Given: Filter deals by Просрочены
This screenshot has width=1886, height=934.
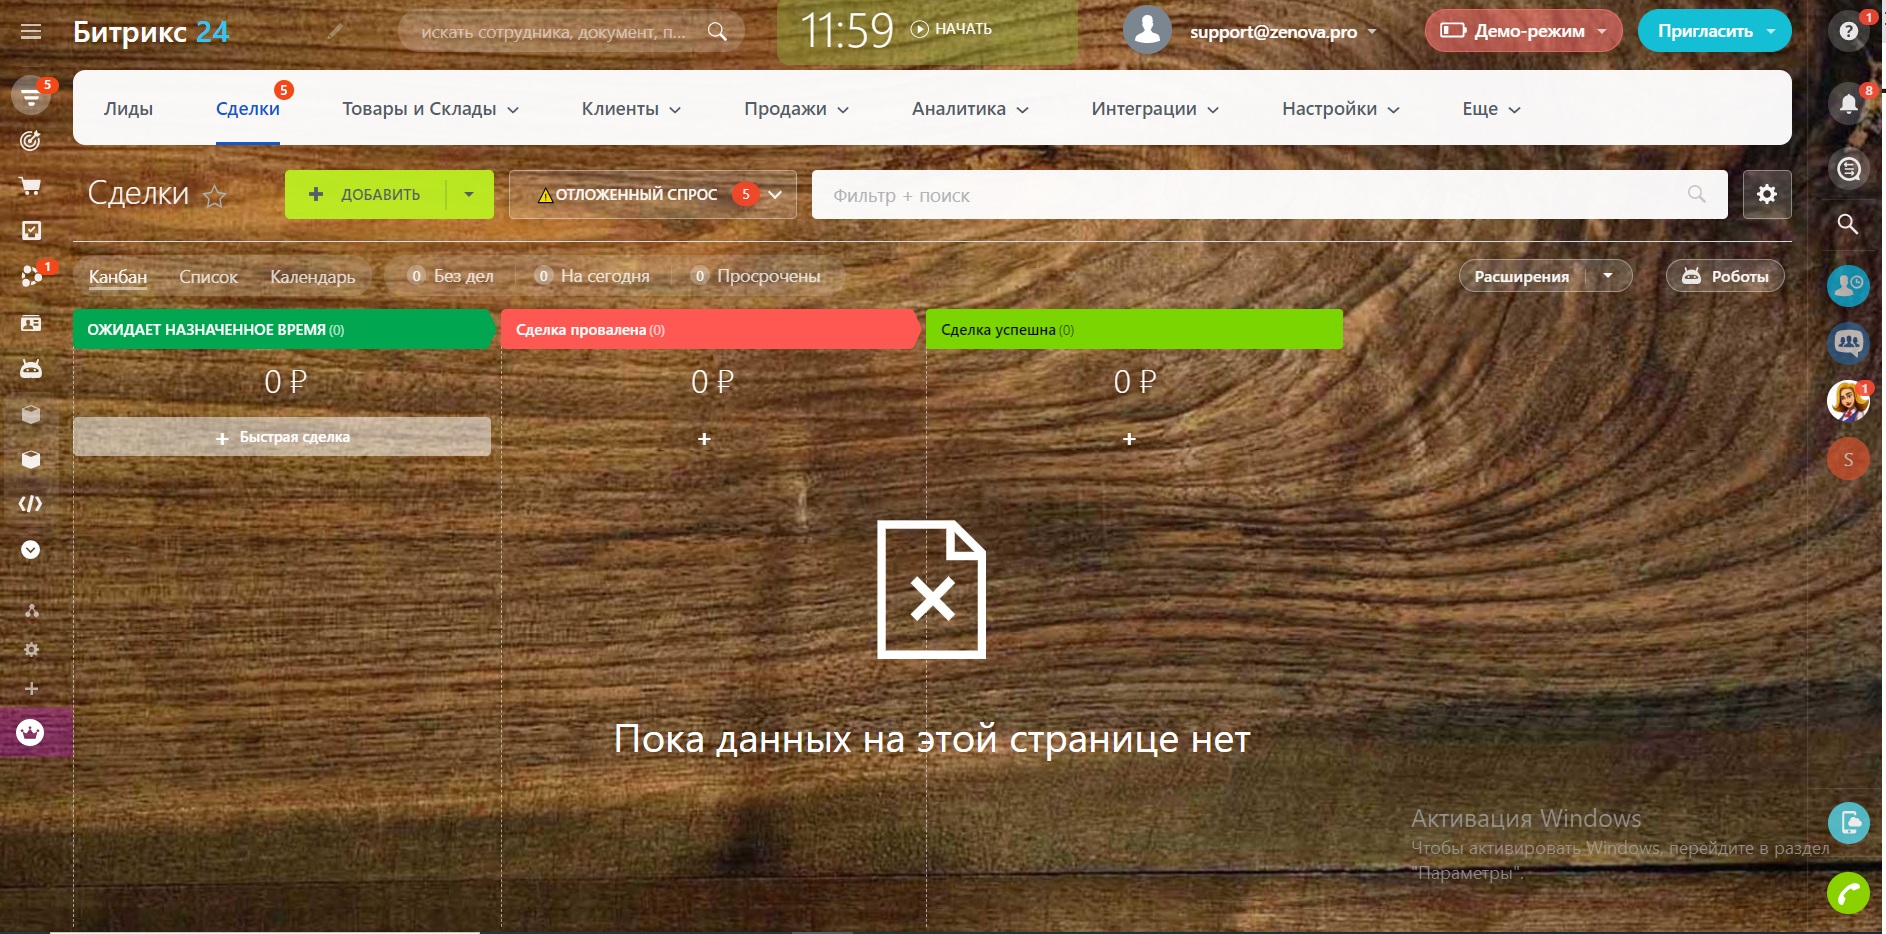Looking at the screenshot, I should (756, 276).
